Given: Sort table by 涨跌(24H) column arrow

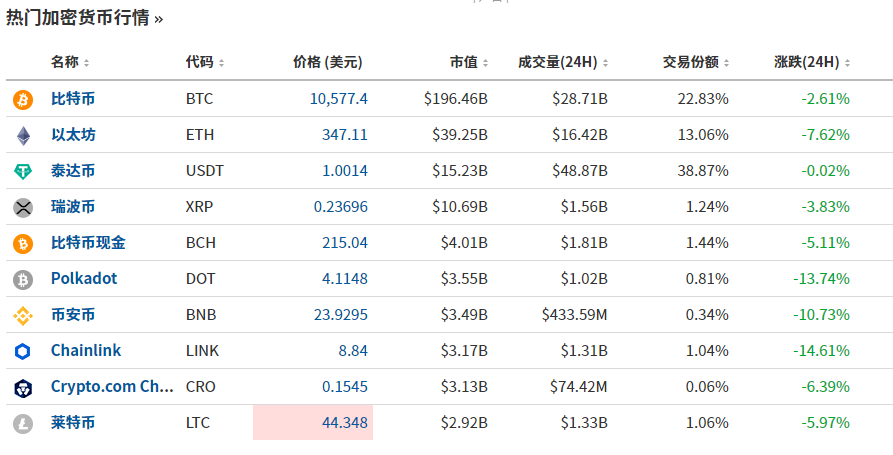Looking at the screenshot, I should 847,63.
